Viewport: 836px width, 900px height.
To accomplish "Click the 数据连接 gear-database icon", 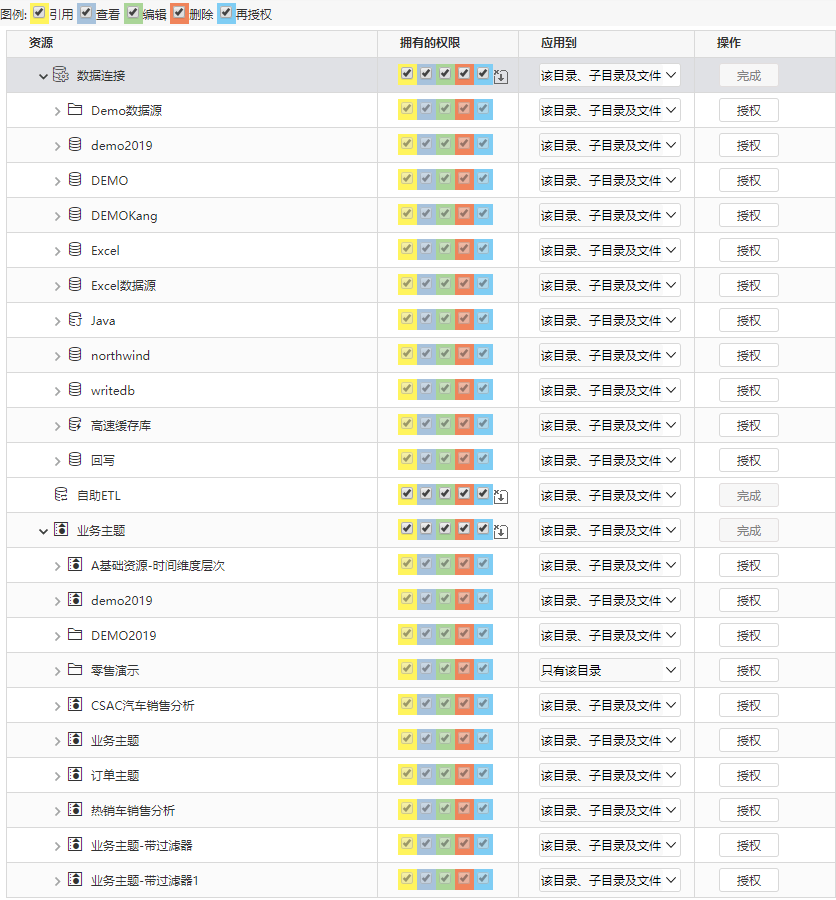I will [60, 75].
